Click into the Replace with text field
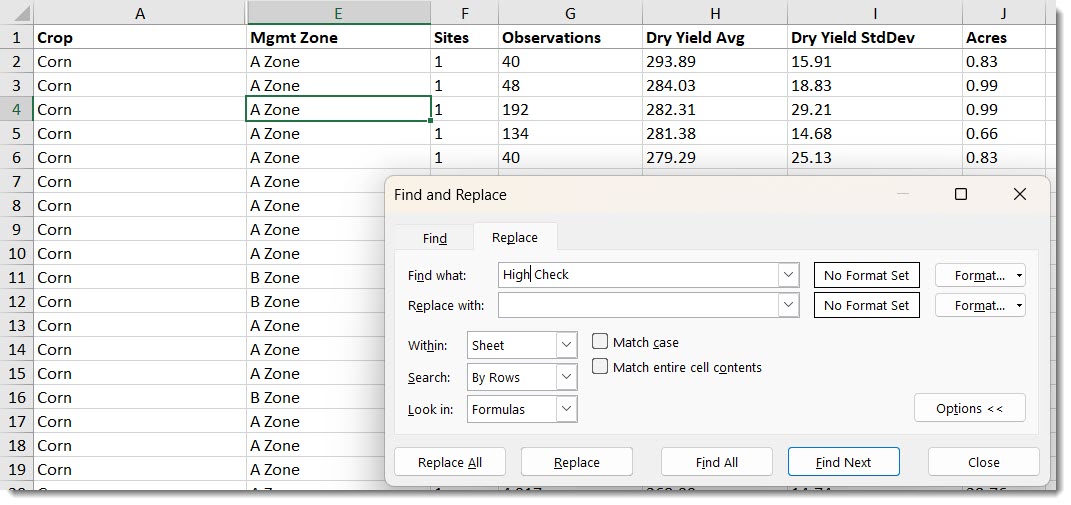The height and width of the screenshot is (505, 1071). point(638,305)
